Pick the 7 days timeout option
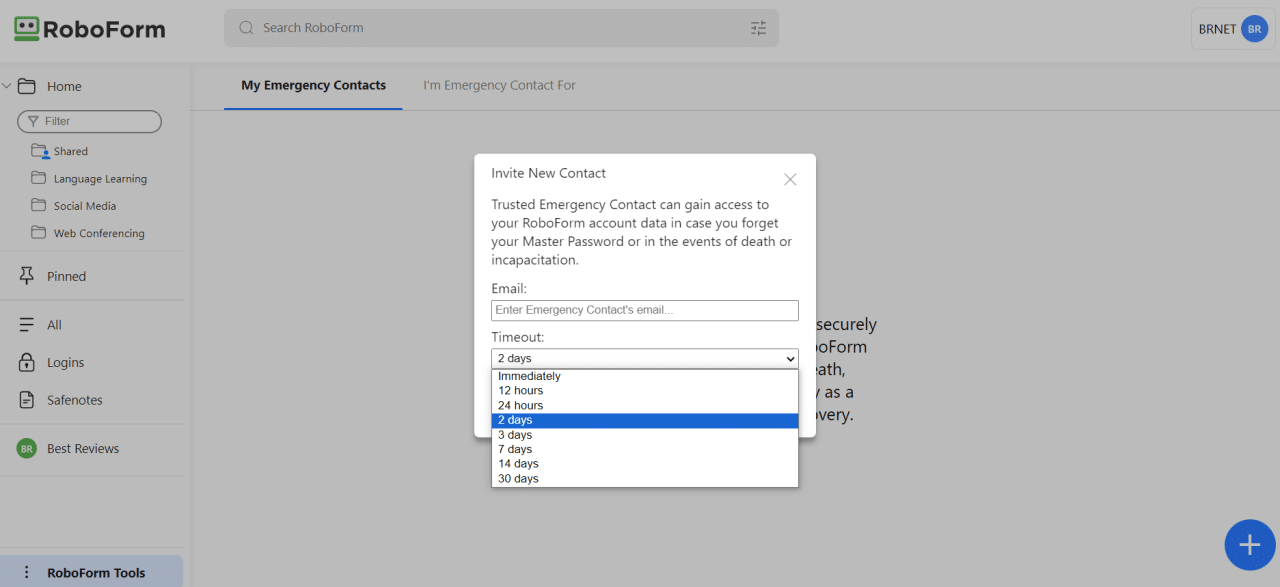This screenshot has height=587, width=1280. tap(515, 450)
